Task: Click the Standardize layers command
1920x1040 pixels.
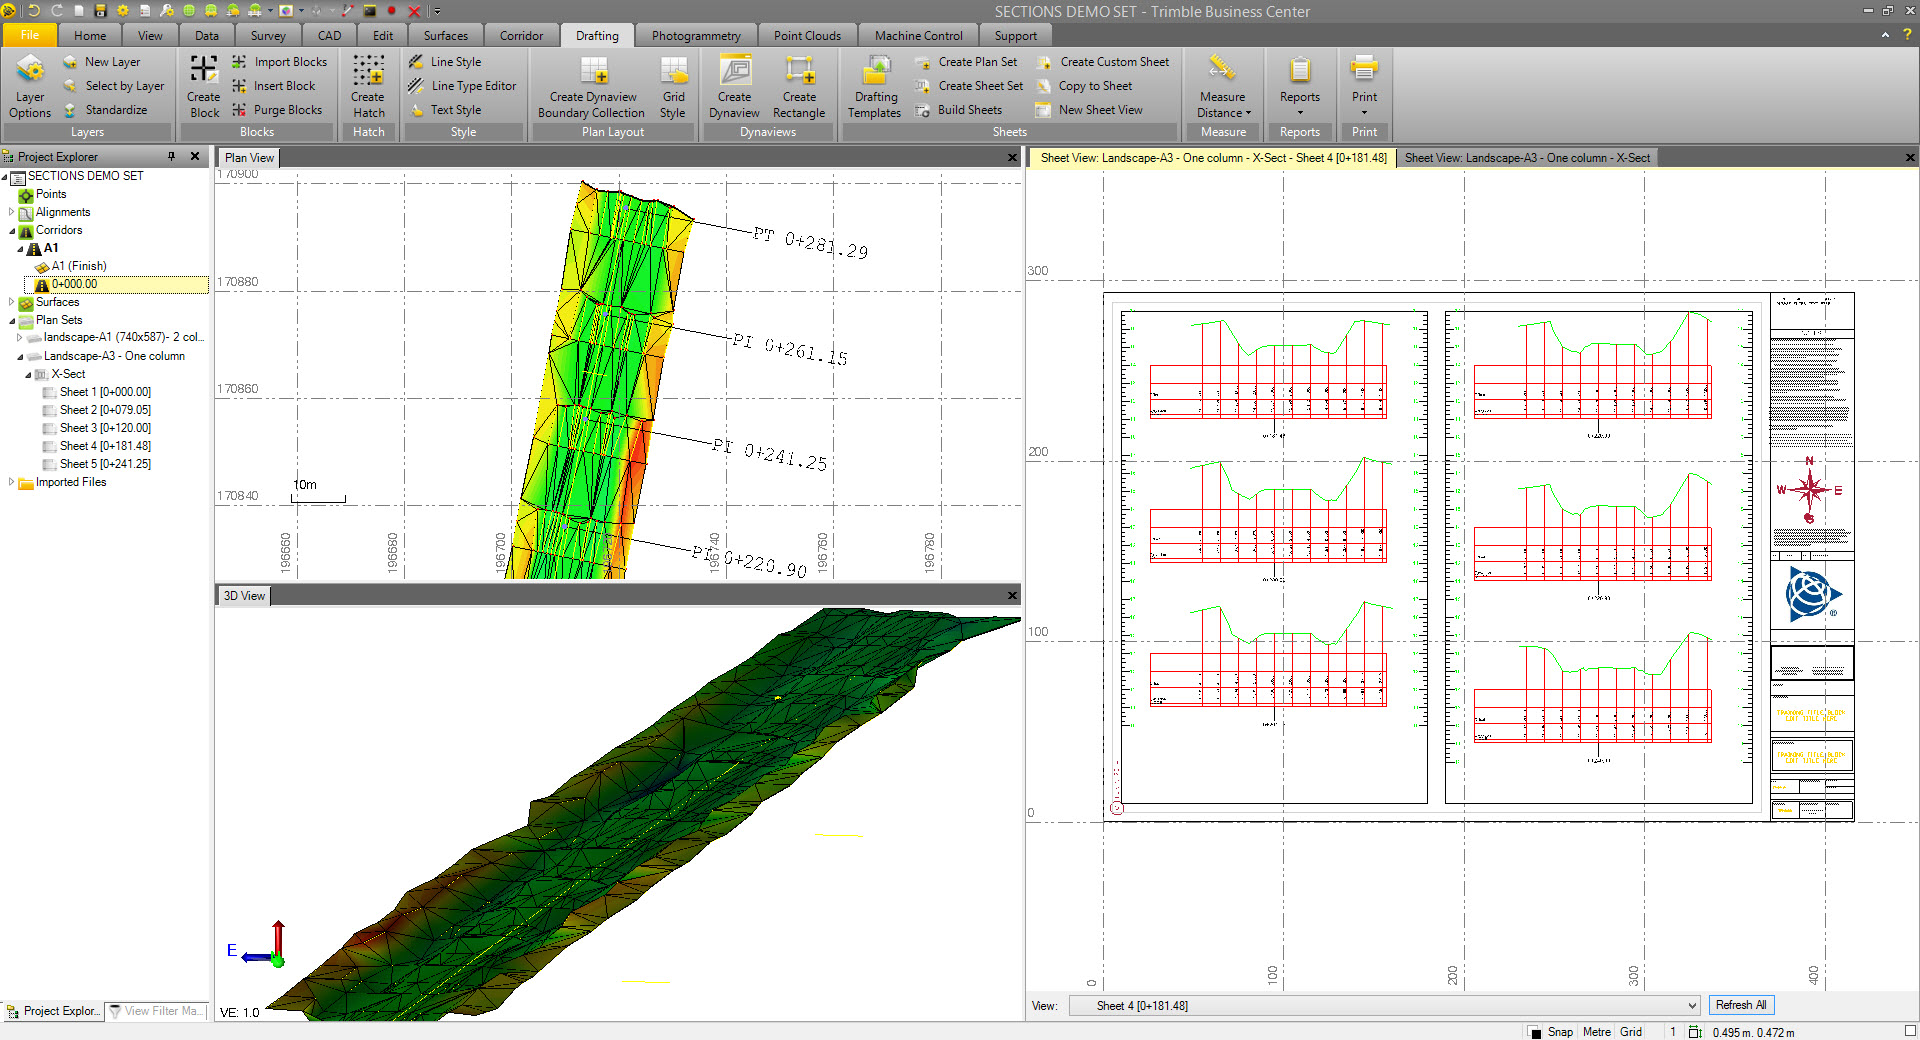Action: pos(105,110)
